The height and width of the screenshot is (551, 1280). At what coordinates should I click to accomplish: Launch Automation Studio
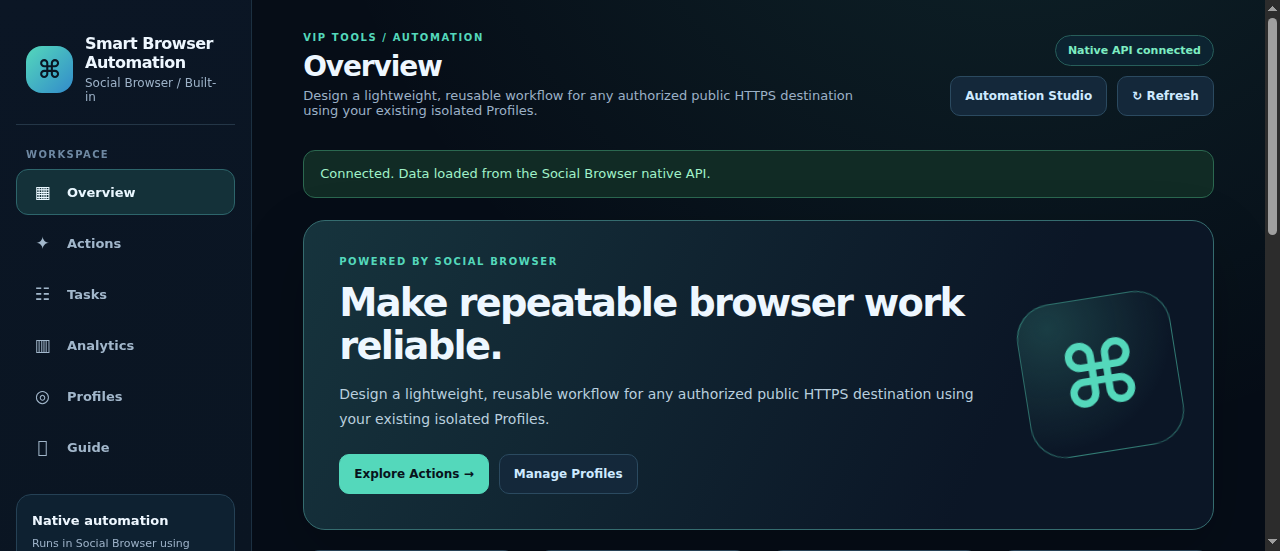click(1028, 96)
